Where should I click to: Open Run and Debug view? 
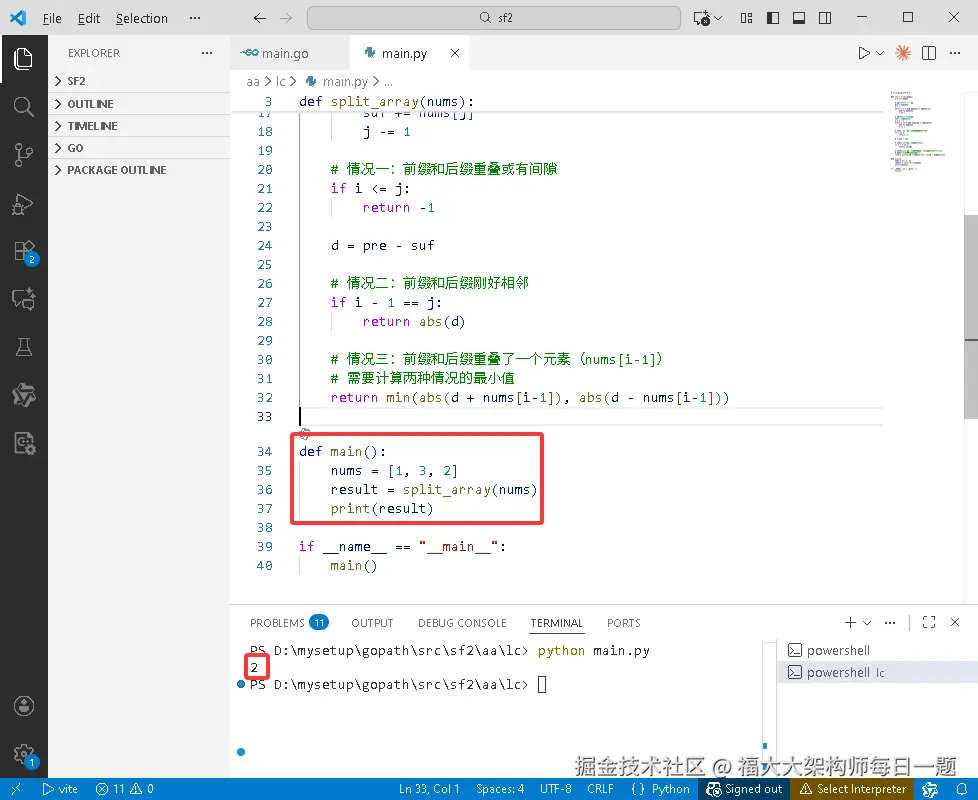(x=23, y=204)
